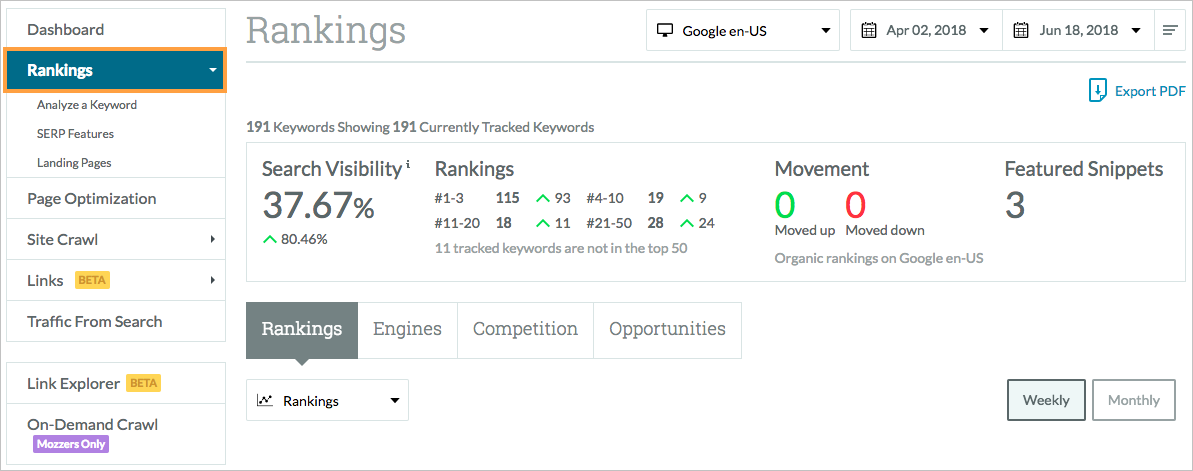Open Site Crawl section

click(116, 240)
